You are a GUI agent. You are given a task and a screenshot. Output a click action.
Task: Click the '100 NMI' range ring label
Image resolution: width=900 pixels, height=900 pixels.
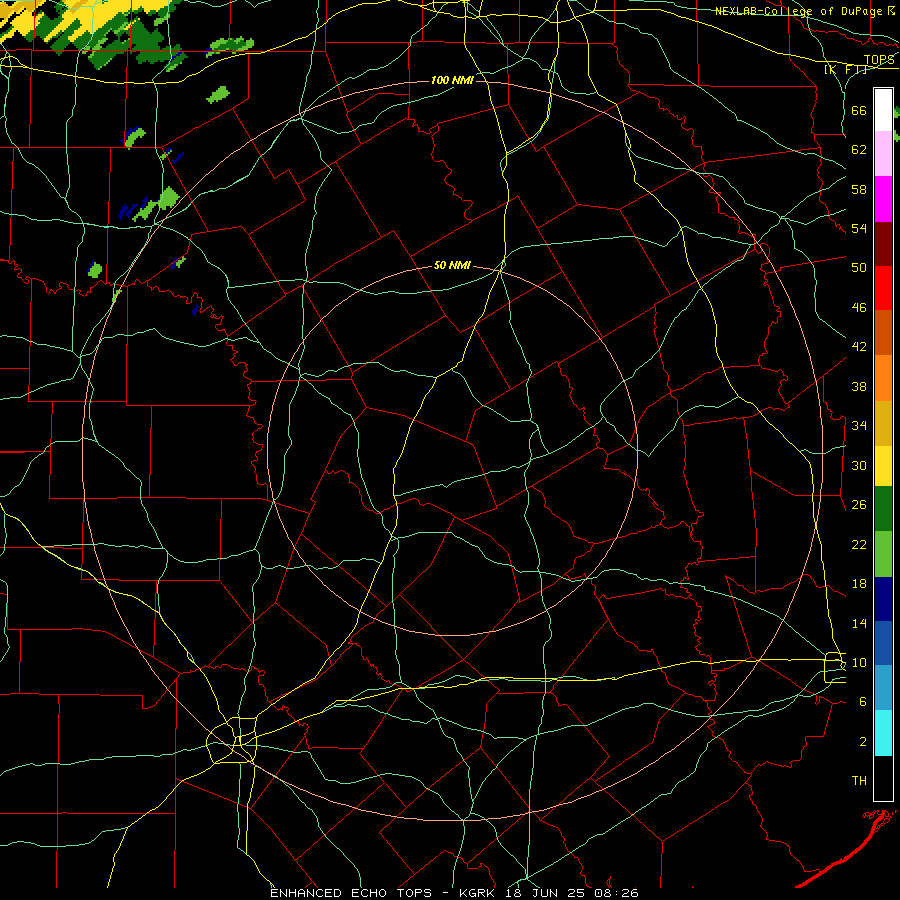tap(452, 80)
